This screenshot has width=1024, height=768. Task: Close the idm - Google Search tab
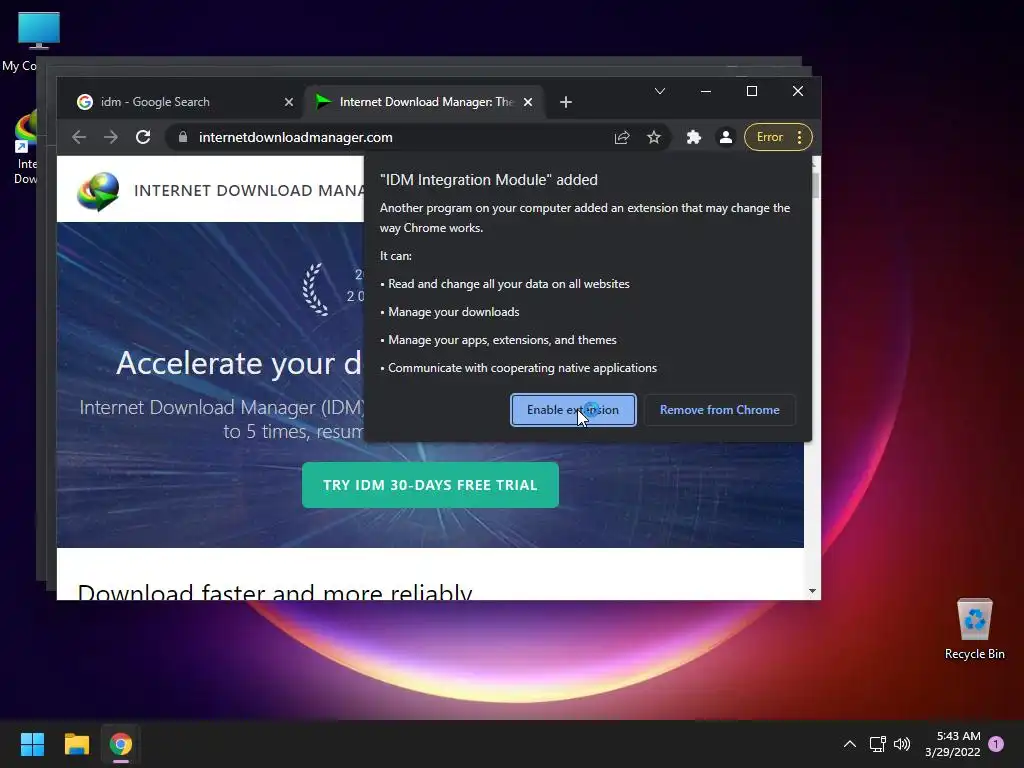pyautogui.click(x=289, y=103)
